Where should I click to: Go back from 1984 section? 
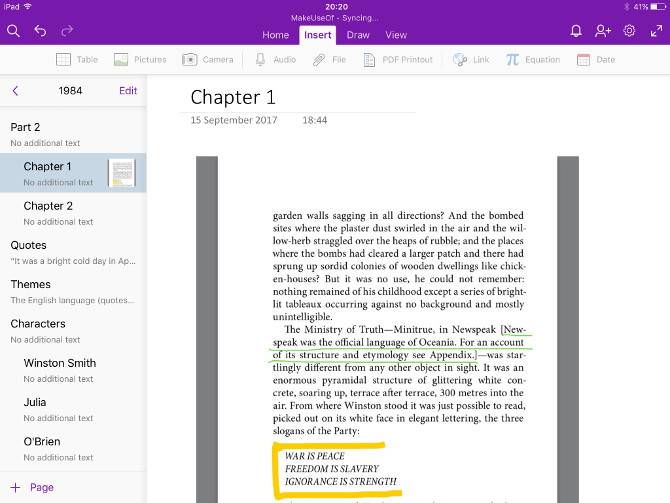tap(15, 91)
